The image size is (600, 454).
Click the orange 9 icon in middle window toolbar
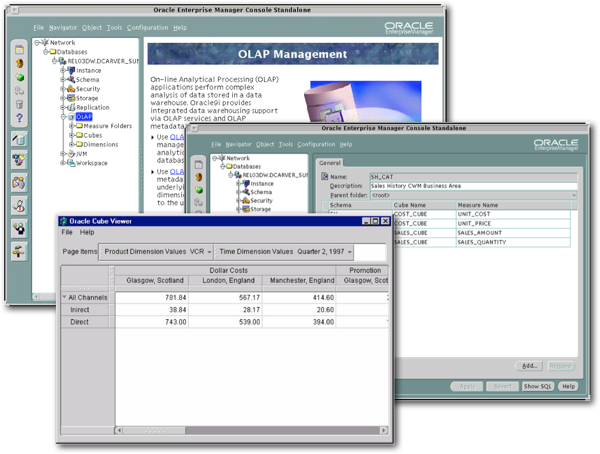199,177
